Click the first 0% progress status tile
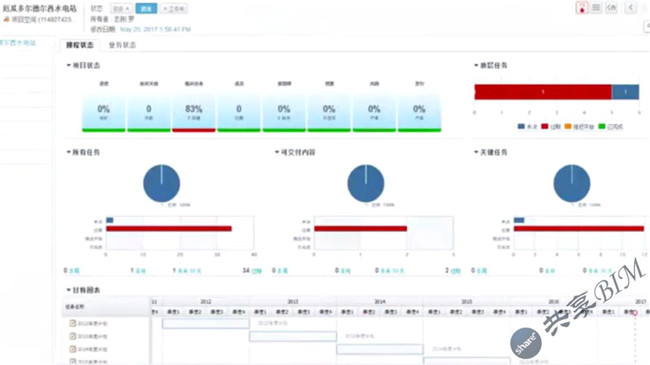This screenshot has width=650, height=365. pos(104,113)
